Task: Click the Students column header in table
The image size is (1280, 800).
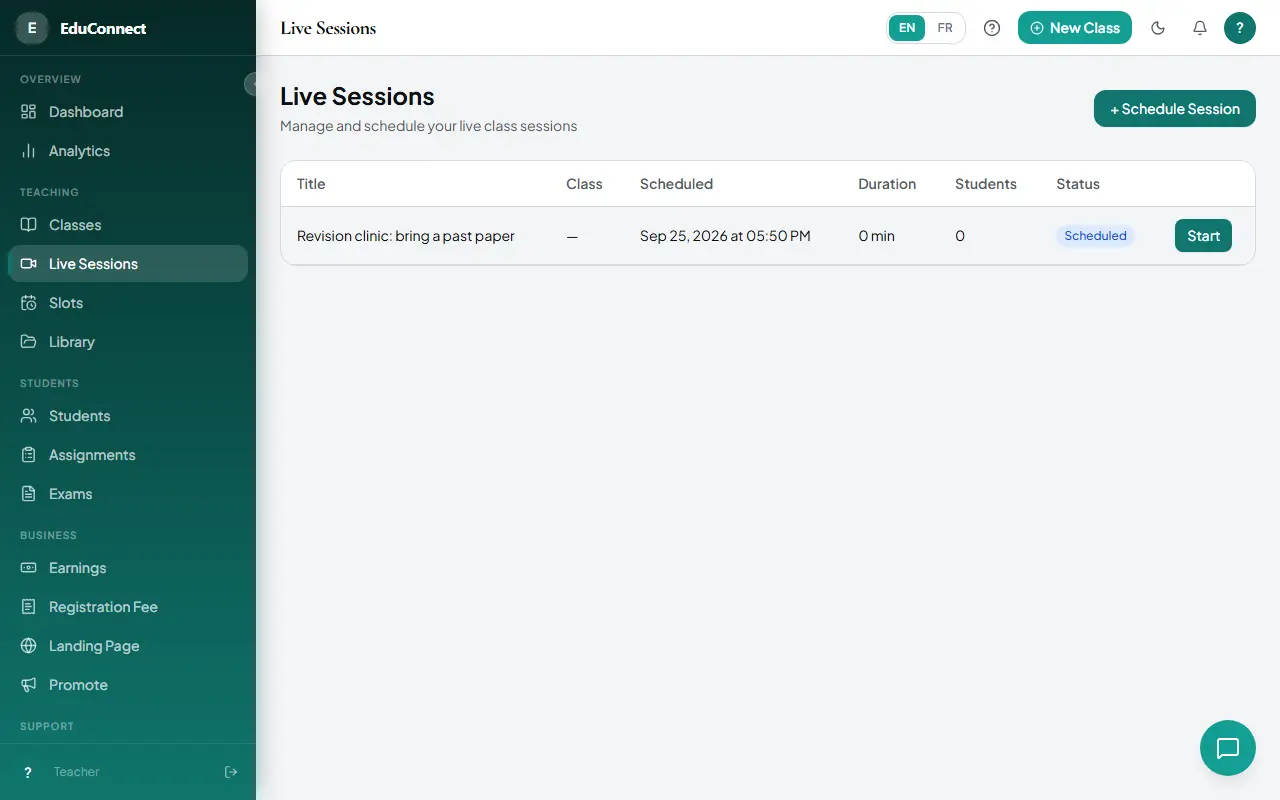Action: point(986,184)
